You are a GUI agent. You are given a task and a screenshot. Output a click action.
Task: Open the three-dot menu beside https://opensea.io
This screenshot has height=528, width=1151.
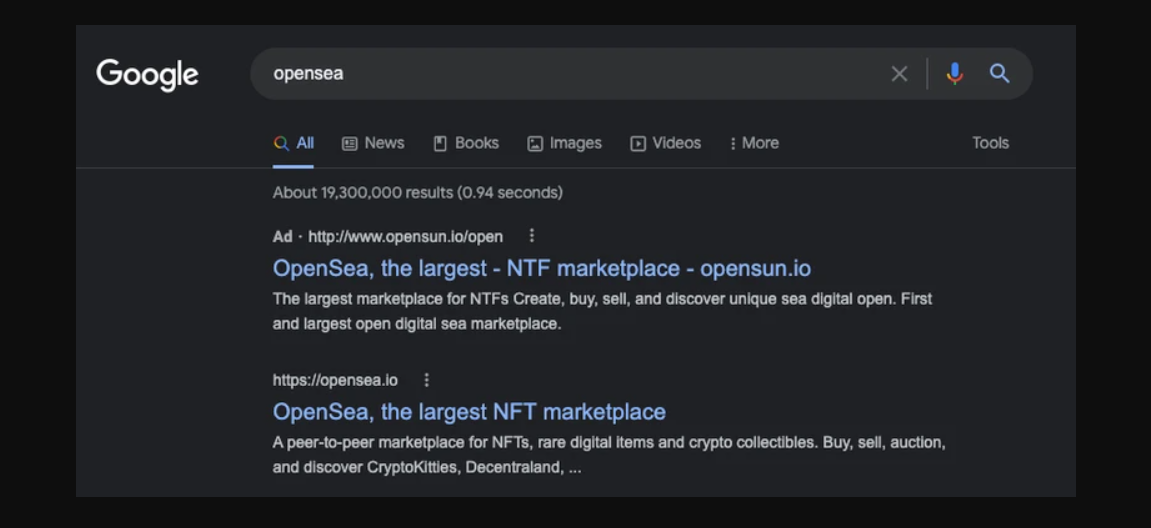point(426,380)
